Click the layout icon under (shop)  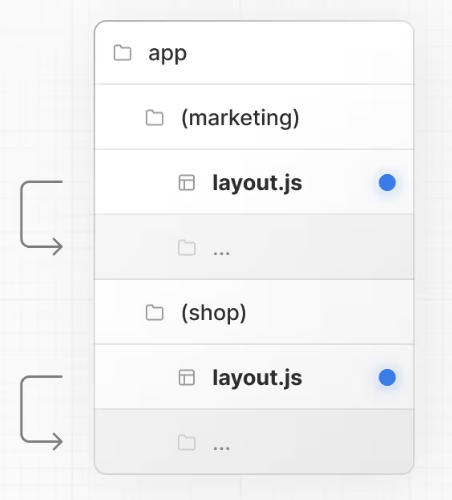pyautogui.click(x=187, y=378)
